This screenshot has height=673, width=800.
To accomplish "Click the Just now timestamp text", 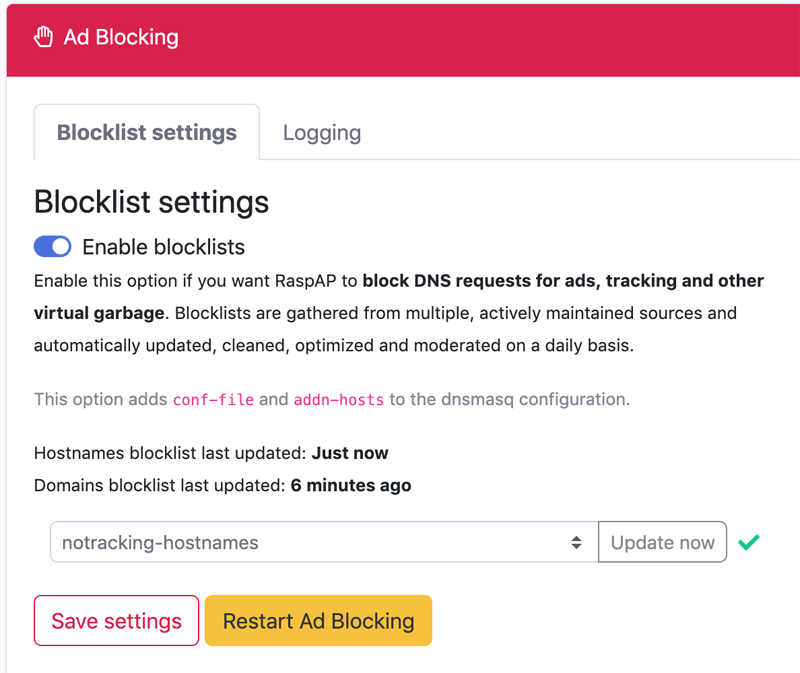I will 349,453.
